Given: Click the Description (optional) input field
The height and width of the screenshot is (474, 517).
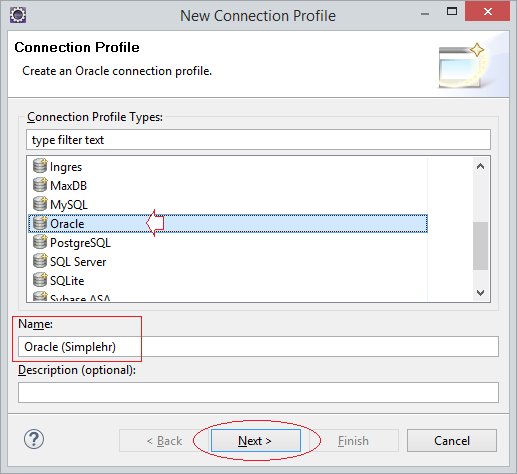Looking at the screenshot, I should pos(258,392).
